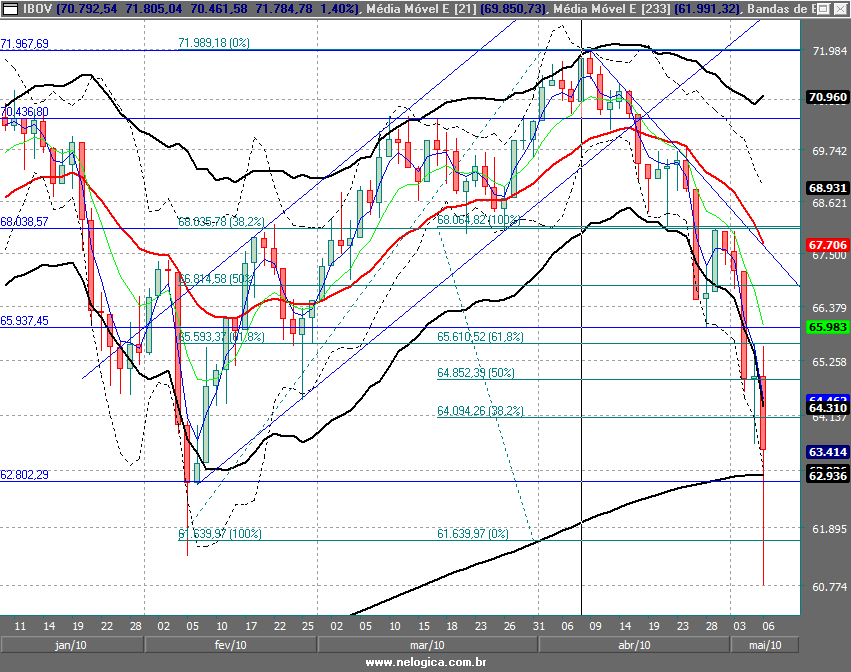This screenshot has width=851, height=672.
Task: Select the 68.038,57 horizontal line label
Action: click(x=24, y=222)
